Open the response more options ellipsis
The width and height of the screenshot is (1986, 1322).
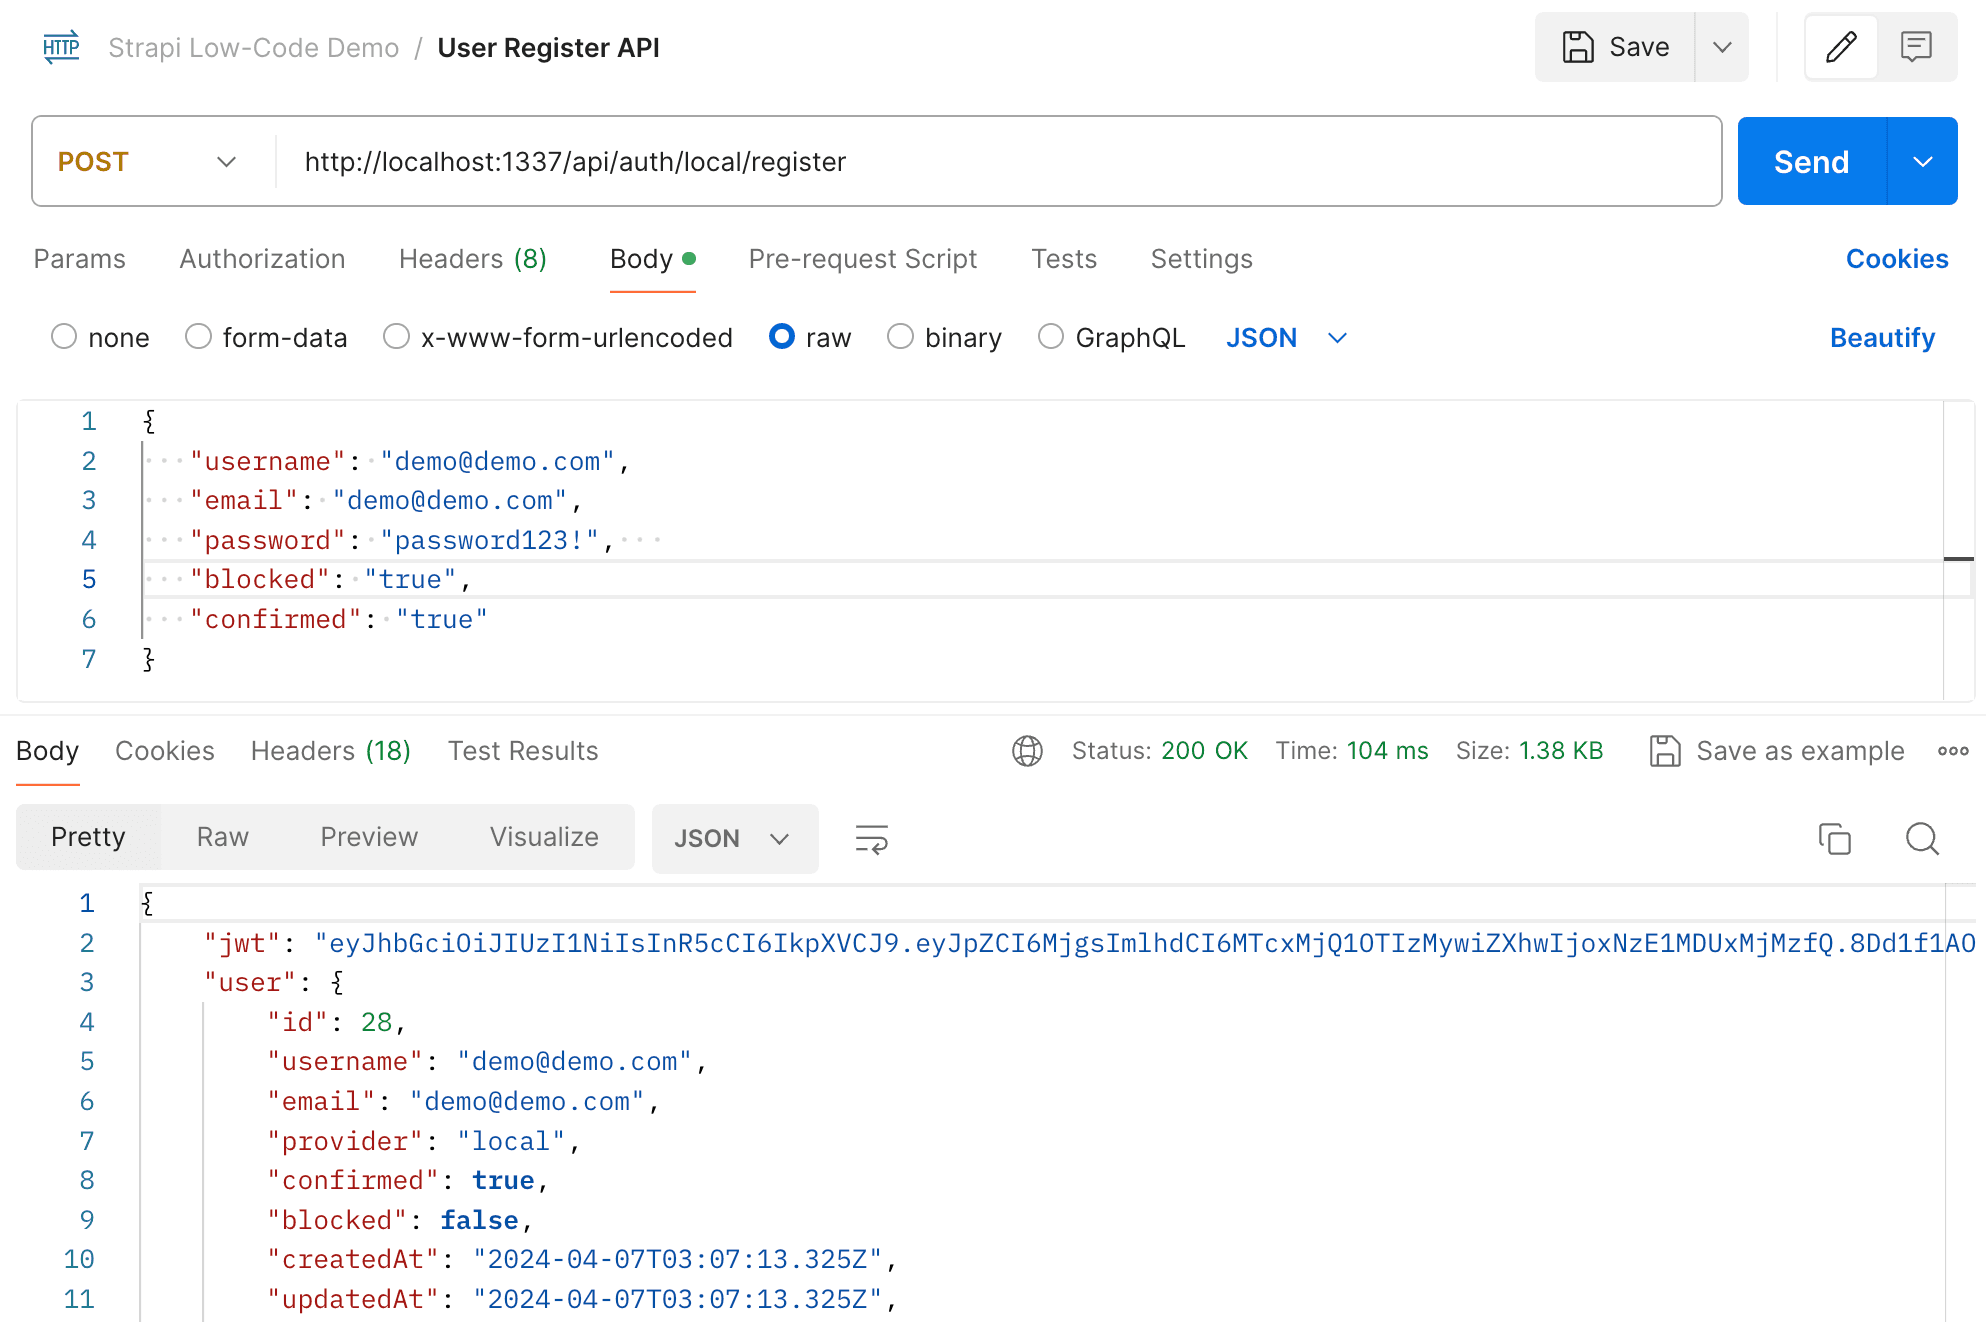pos(1953,751)
